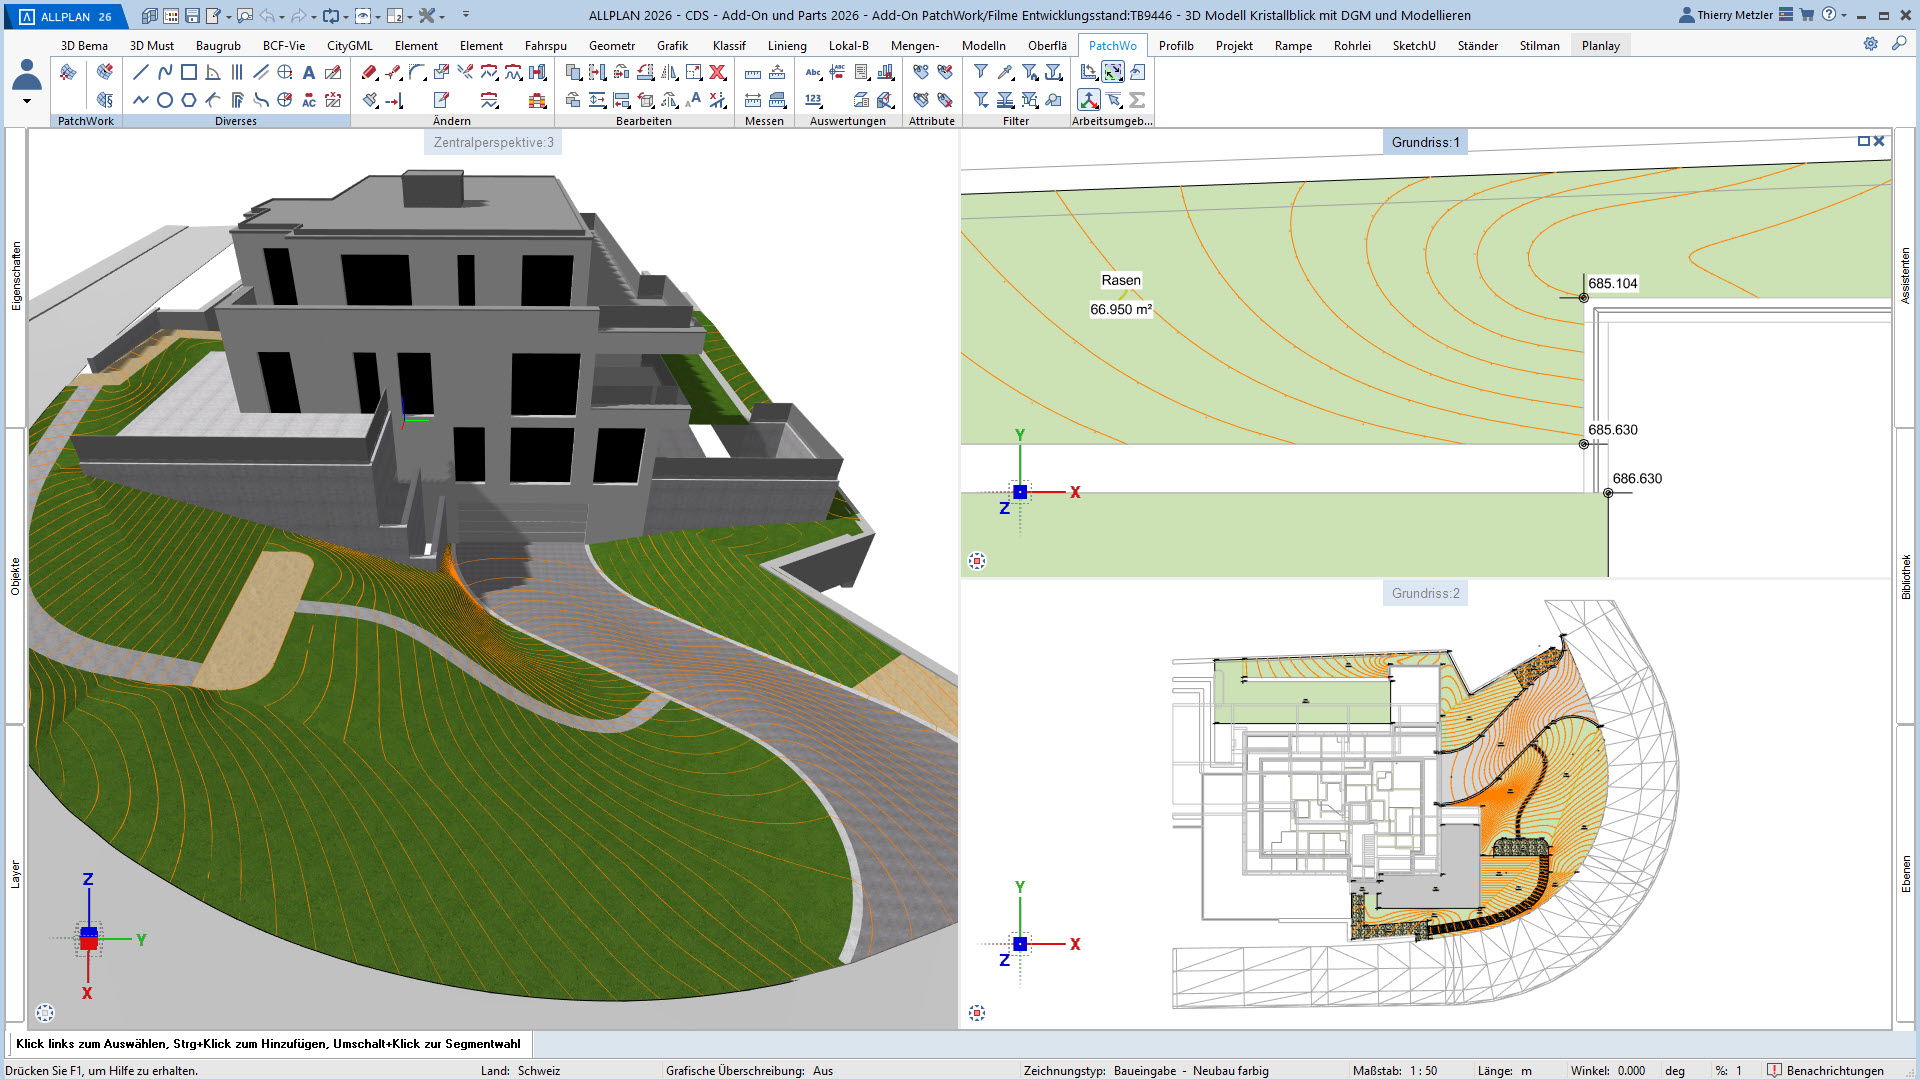Click the Rectangle tool in Diverses
This screenshot has width=1920, height=1080.
[189, 72]
